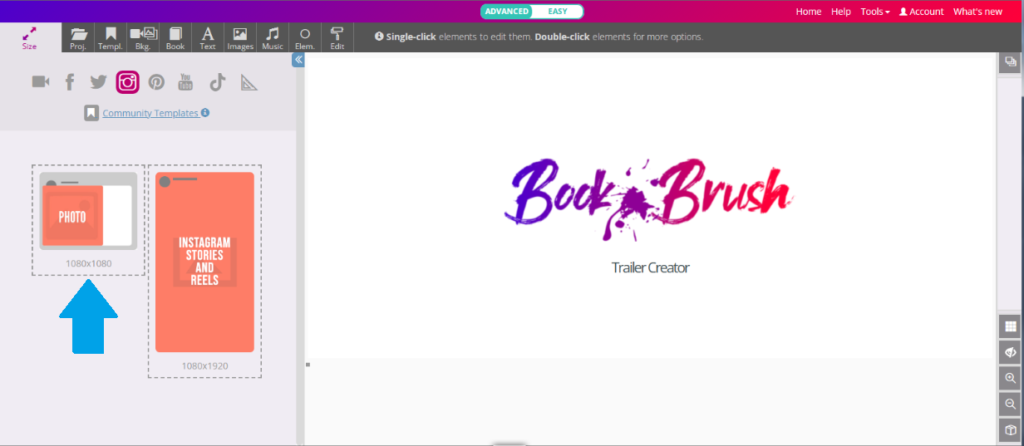This screenshot has height=446, width=1024.
Task: Collapse the left panel with double chevron
Action: [298, 60]
